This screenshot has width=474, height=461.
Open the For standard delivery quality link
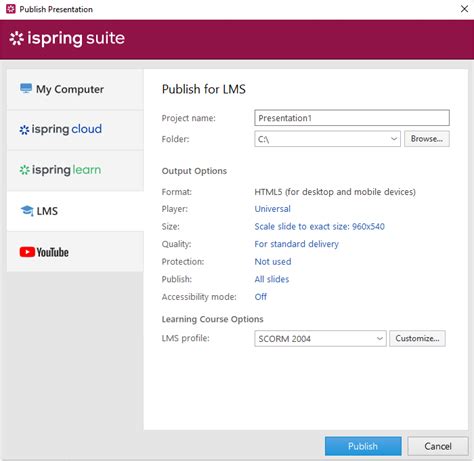296,244
